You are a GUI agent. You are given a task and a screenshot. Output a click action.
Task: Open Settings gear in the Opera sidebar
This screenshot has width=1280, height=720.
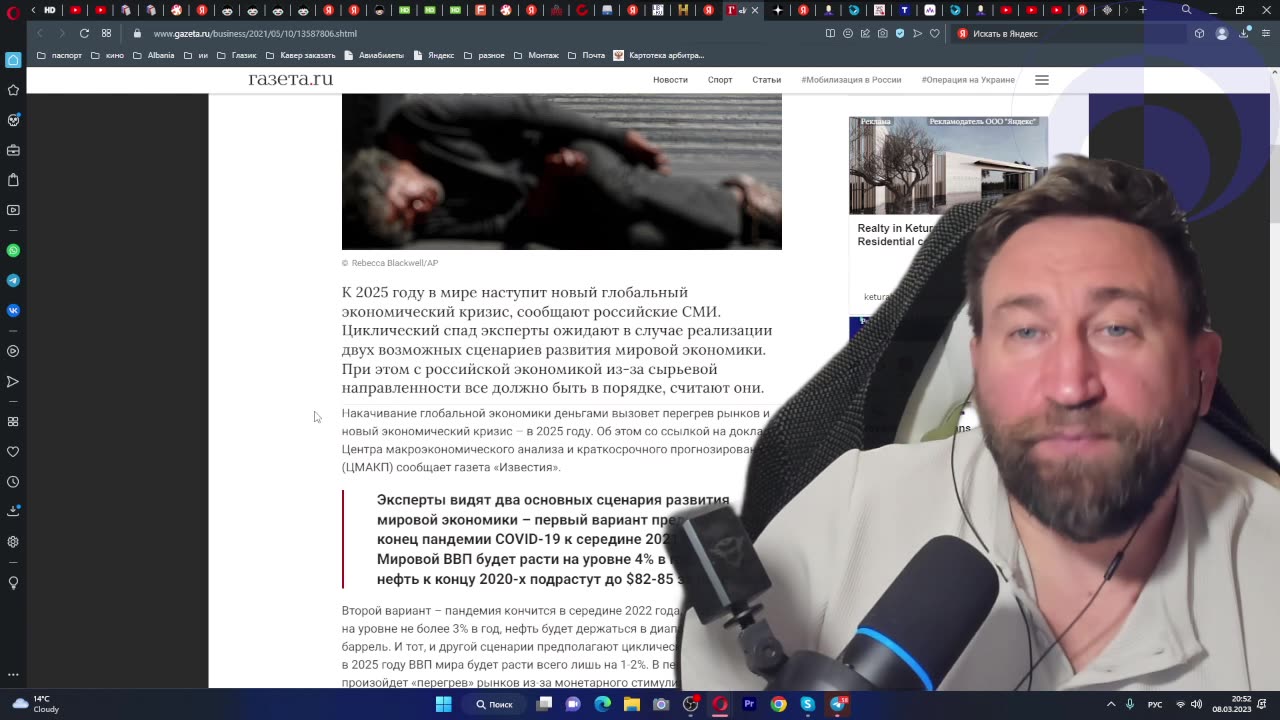[13, 542]
